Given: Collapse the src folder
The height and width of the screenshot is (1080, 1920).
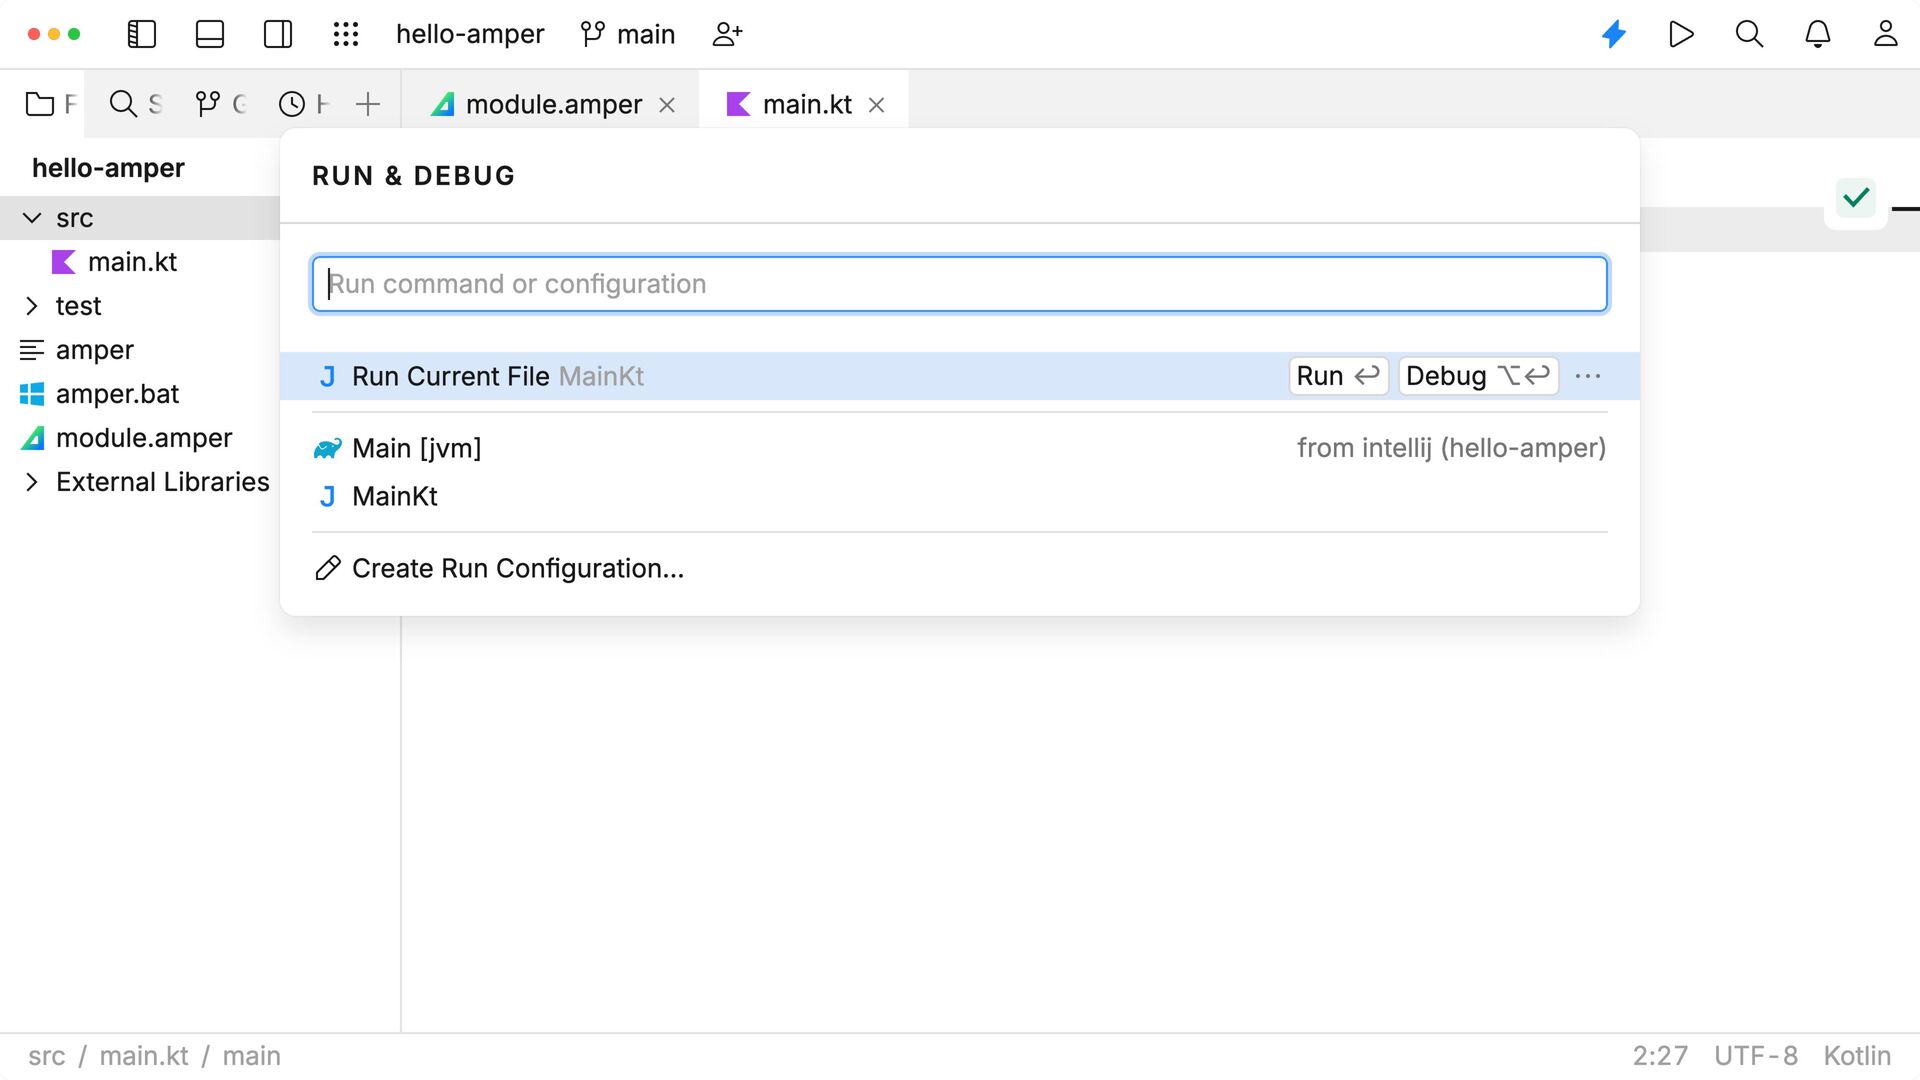Looking at the screenshot, I should point(32,218).
